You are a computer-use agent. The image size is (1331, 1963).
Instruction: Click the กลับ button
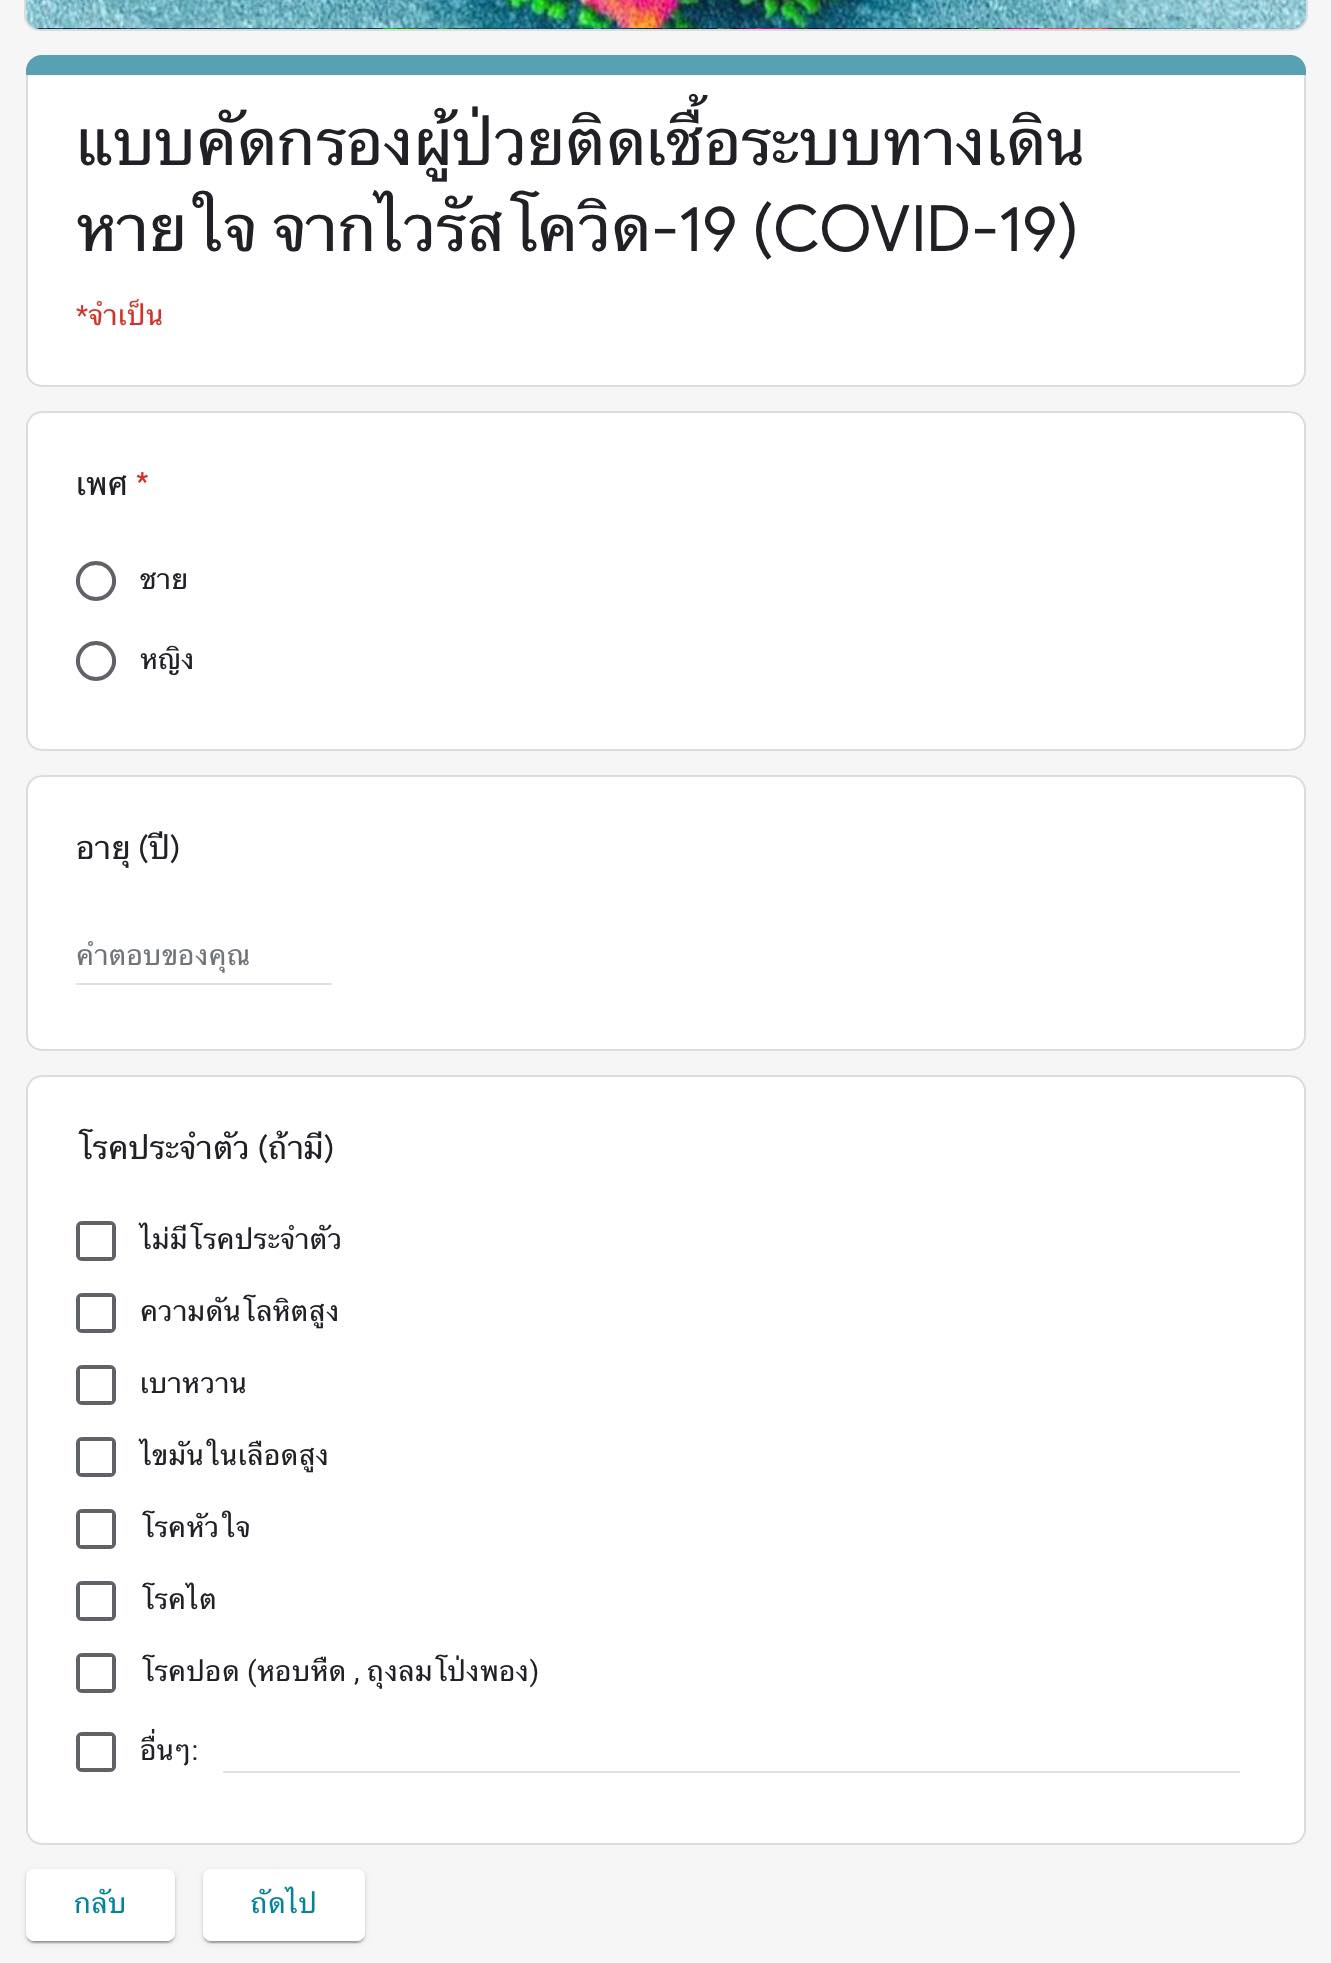(x=100, y=1904)
